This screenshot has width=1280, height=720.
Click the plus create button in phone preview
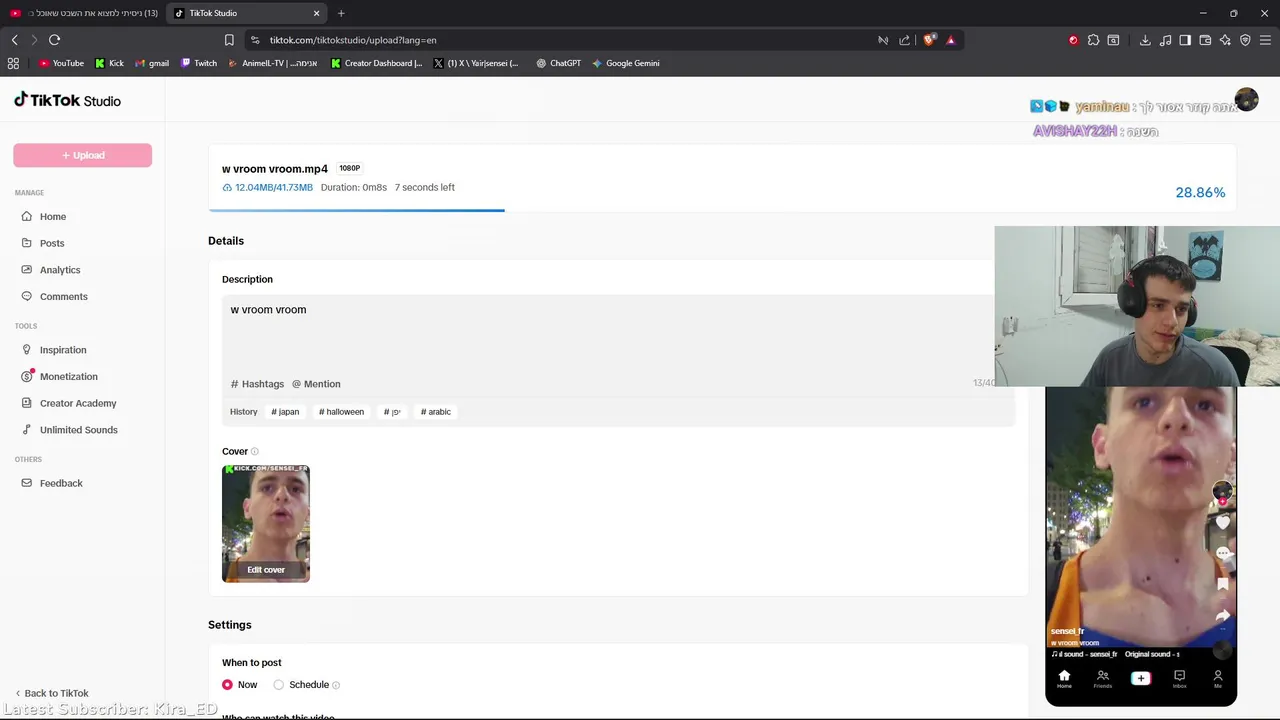point(1140,678)
